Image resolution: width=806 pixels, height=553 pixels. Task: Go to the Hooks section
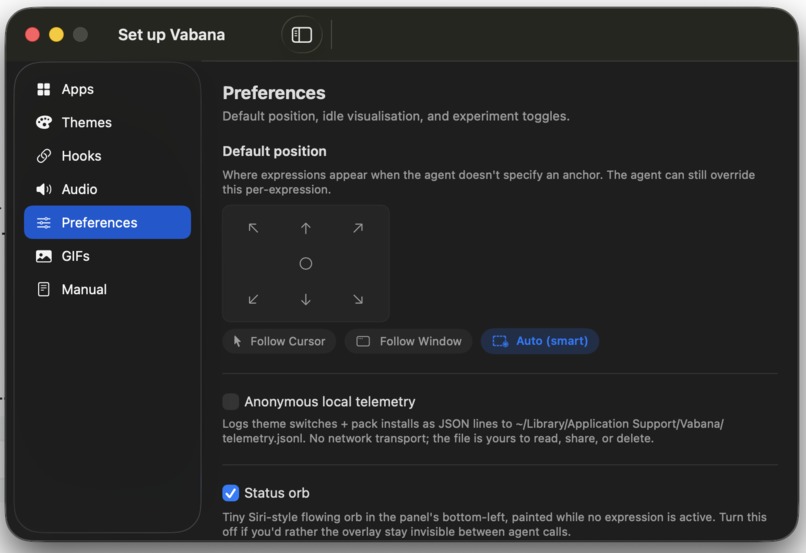tap(107, 156)
